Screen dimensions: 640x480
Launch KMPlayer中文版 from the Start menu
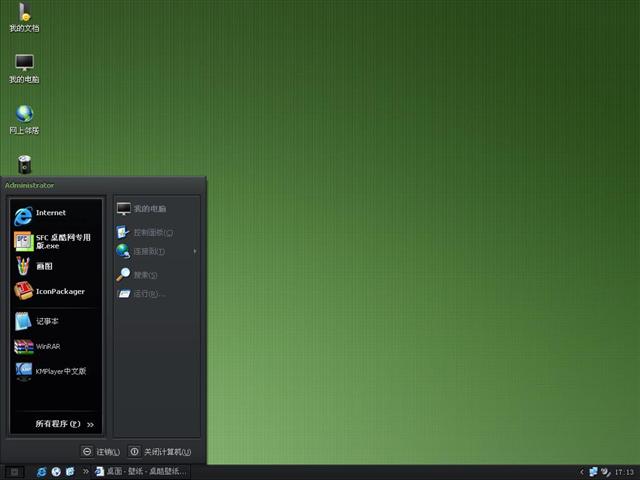55,371
